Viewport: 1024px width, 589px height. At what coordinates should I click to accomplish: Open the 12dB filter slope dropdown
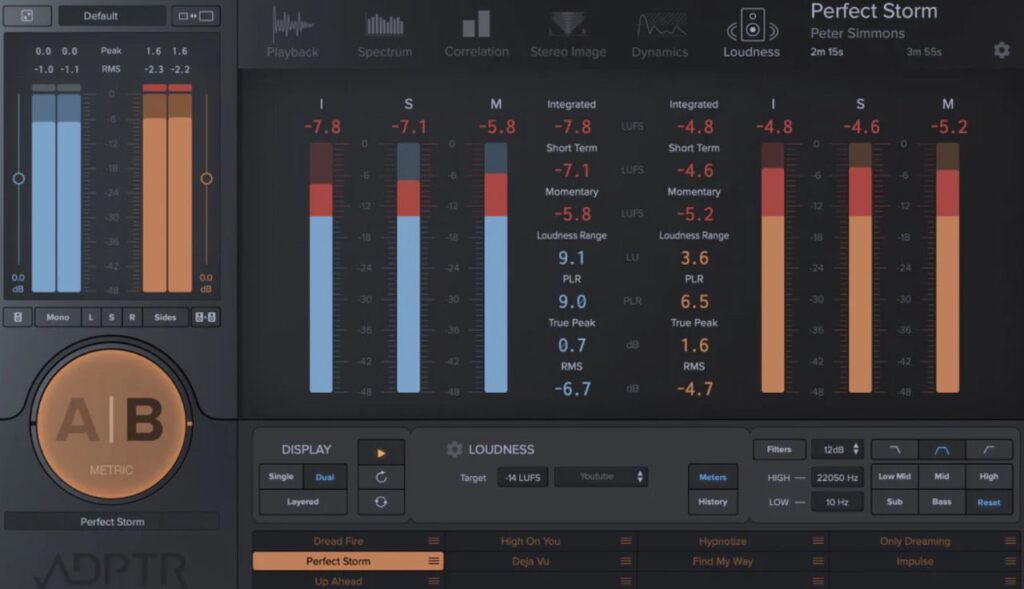tap(837, 450)
